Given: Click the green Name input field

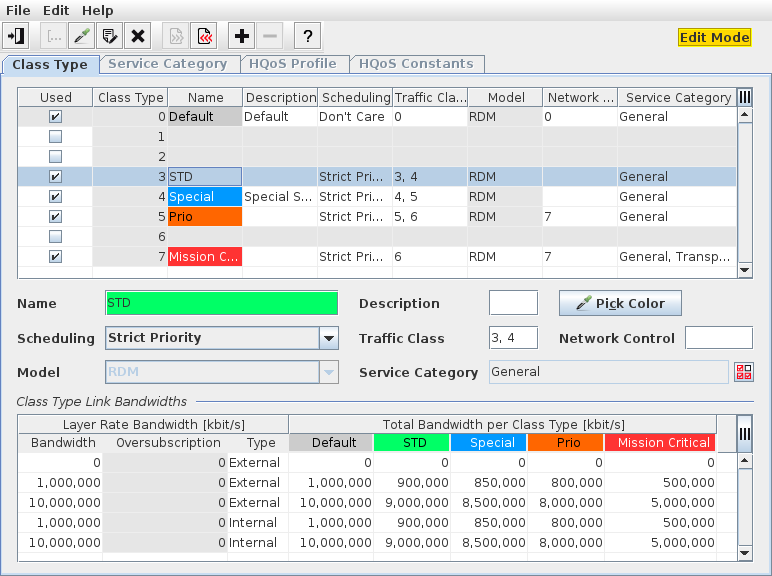Looking at the screenshot, I should pyautogui.click(x=222, y=303).
